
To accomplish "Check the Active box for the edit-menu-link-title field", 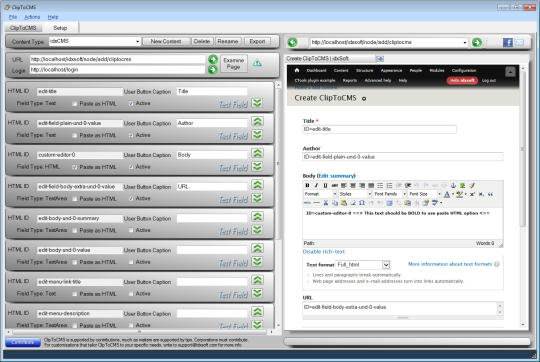I will point(131,293).
